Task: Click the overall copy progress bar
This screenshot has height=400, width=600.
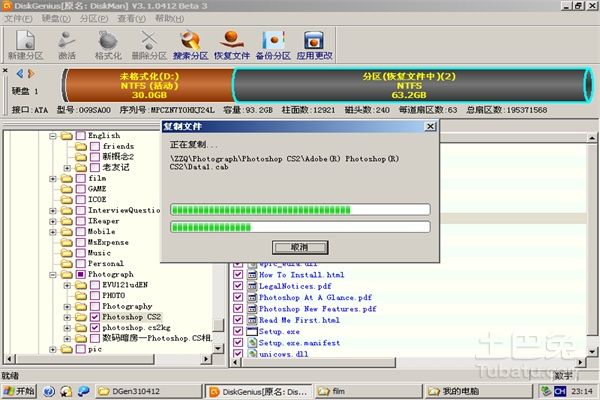Action: [300, 227]
